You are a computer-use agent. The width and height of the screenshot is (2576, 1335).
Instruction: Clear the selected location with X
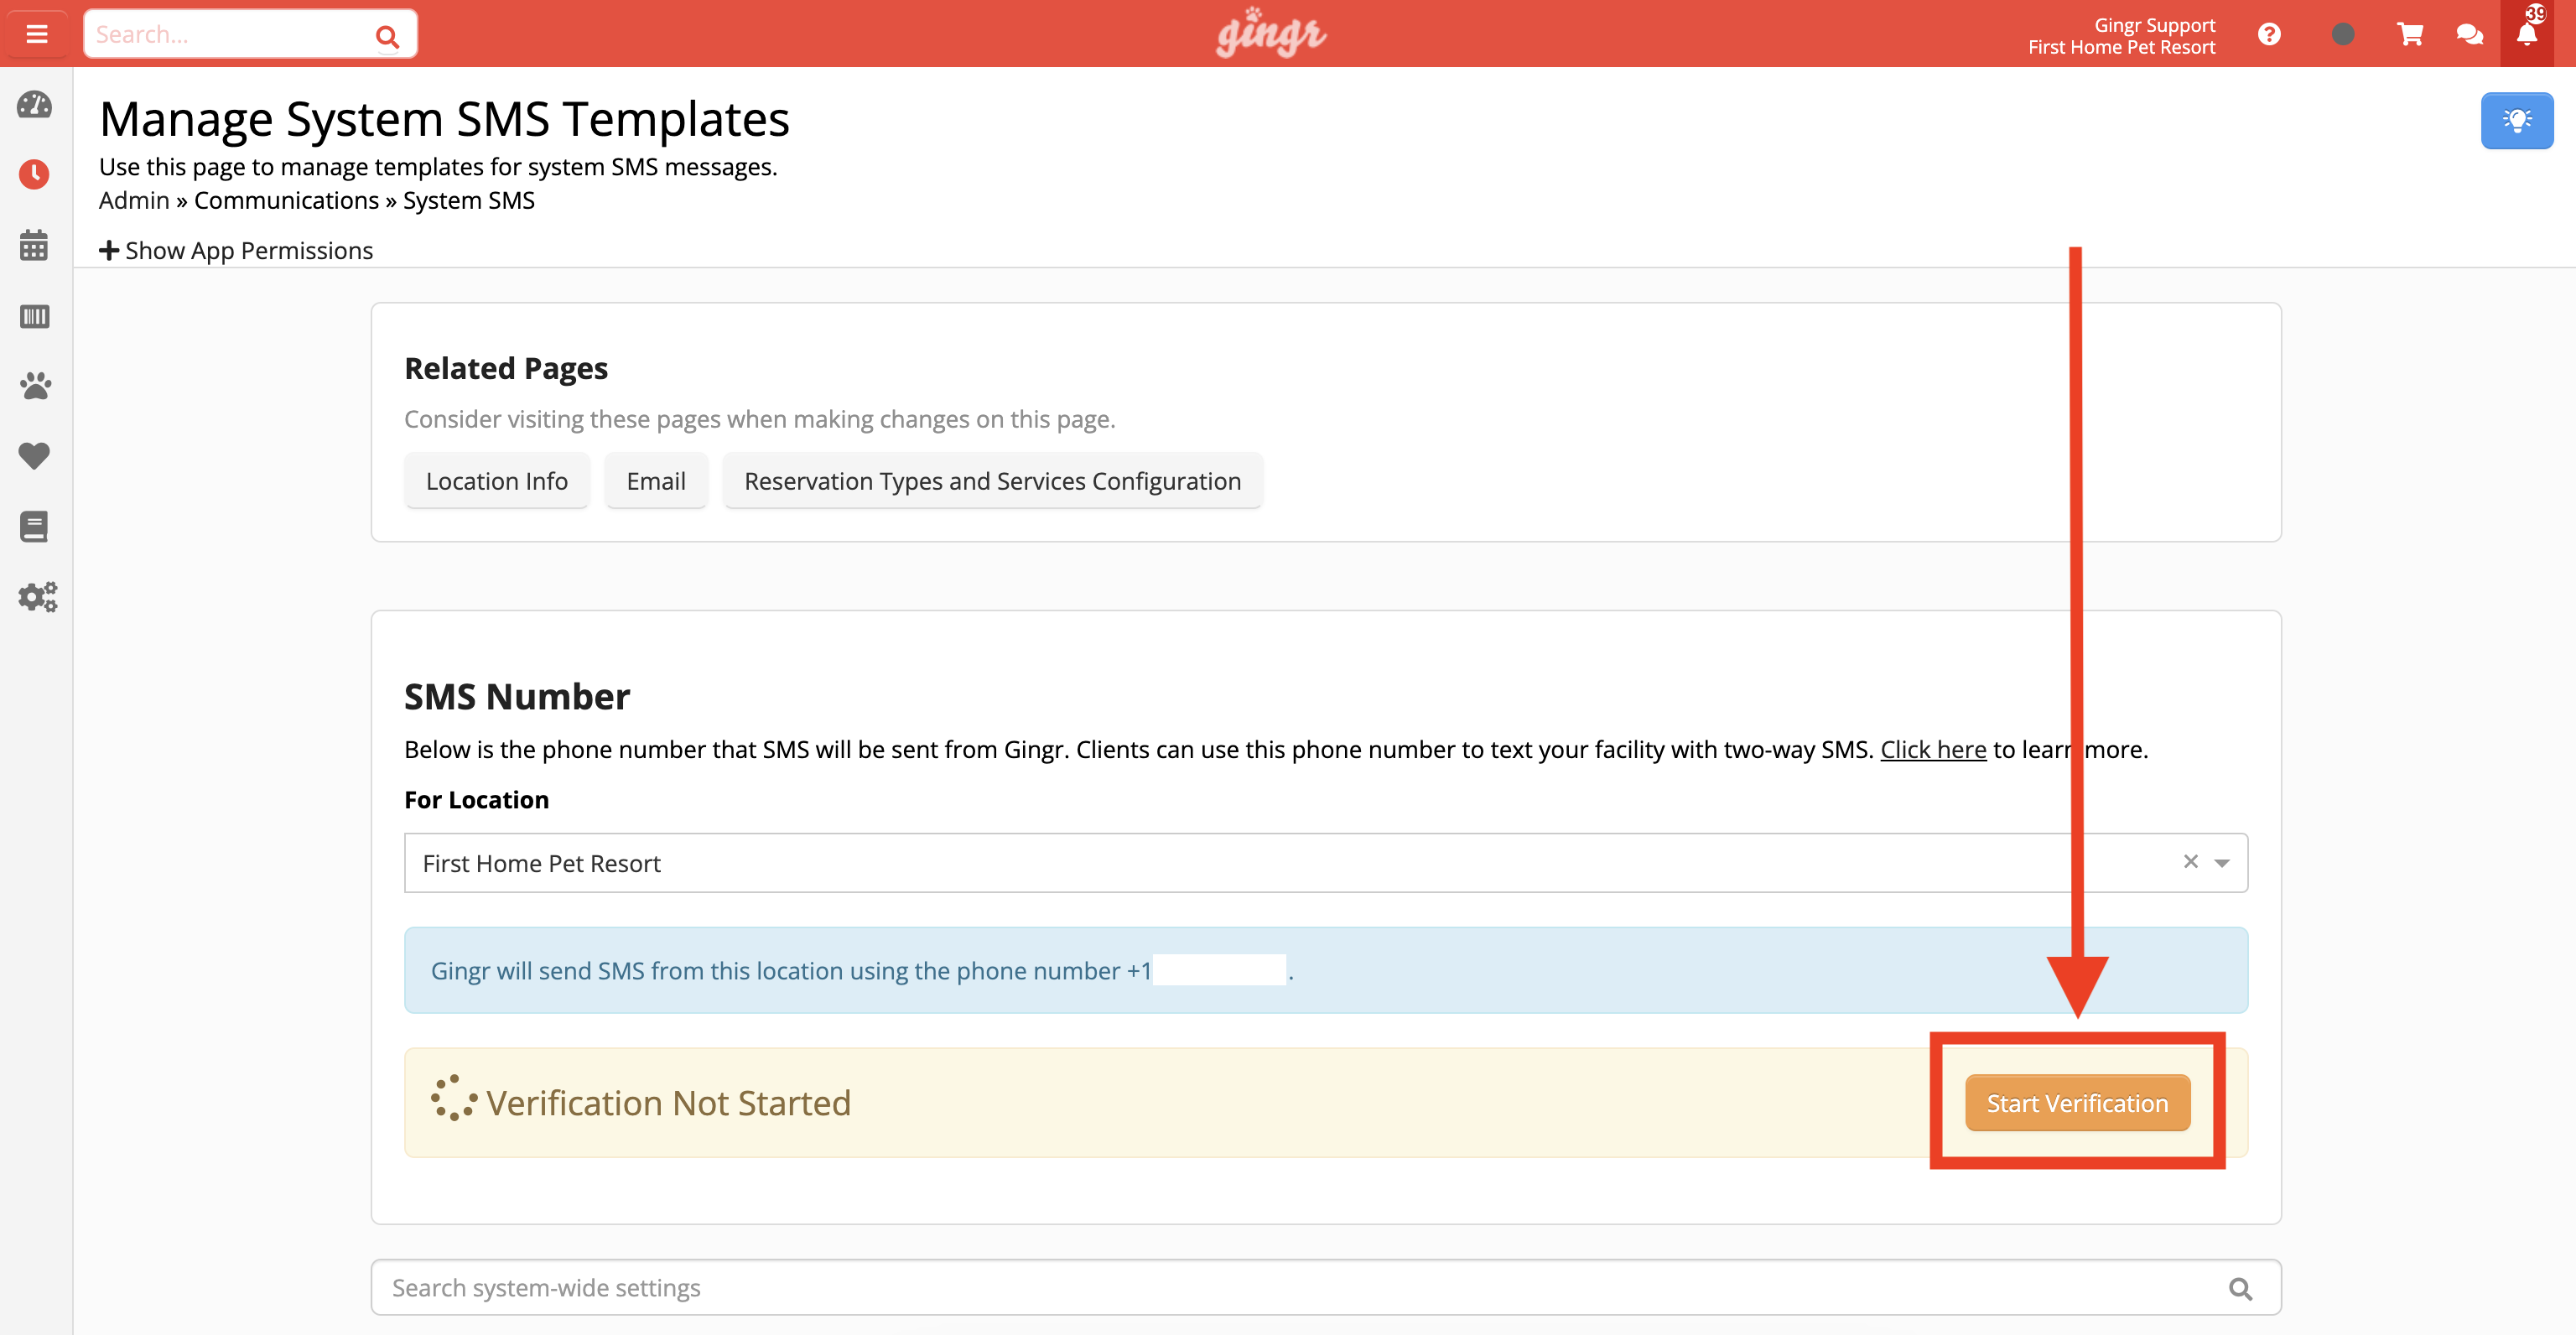pos(2190,862)
